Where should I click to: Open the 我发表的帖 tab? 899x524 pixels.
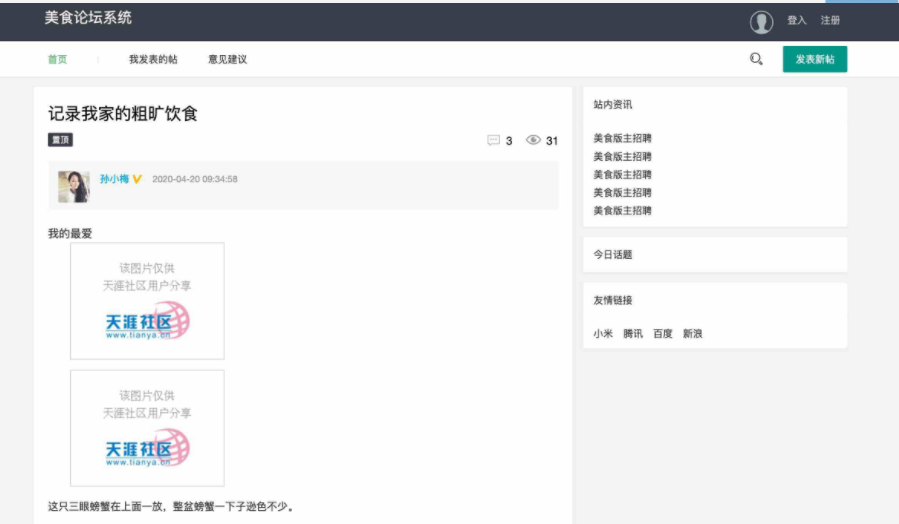click(153, 59)
